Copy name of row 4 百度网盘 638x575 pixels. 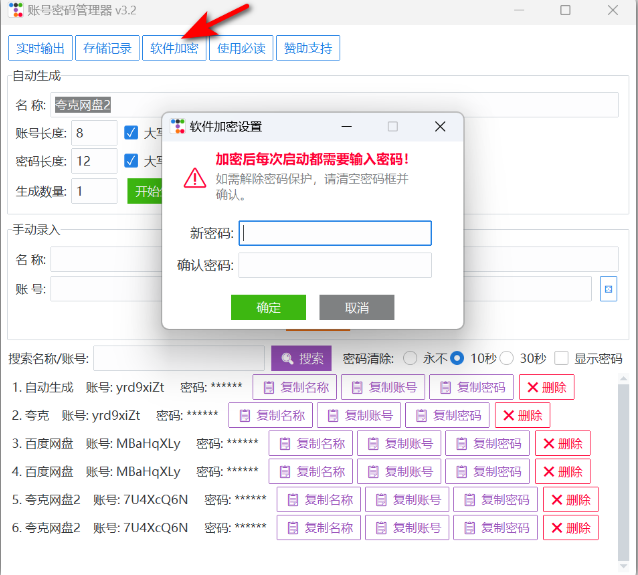pos(311,471)
